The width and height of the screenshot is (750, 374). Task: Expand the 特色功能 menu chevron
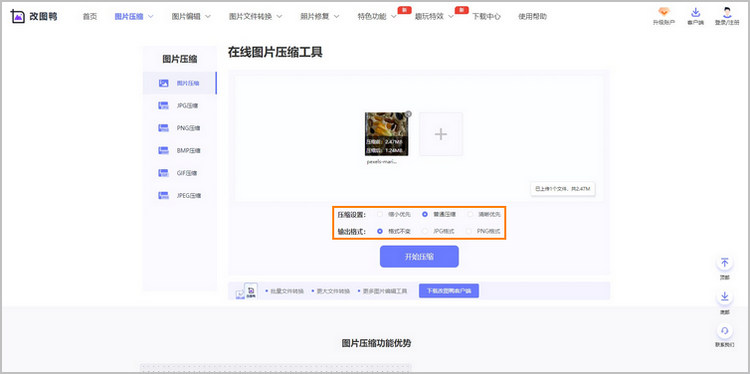[394, 17]
